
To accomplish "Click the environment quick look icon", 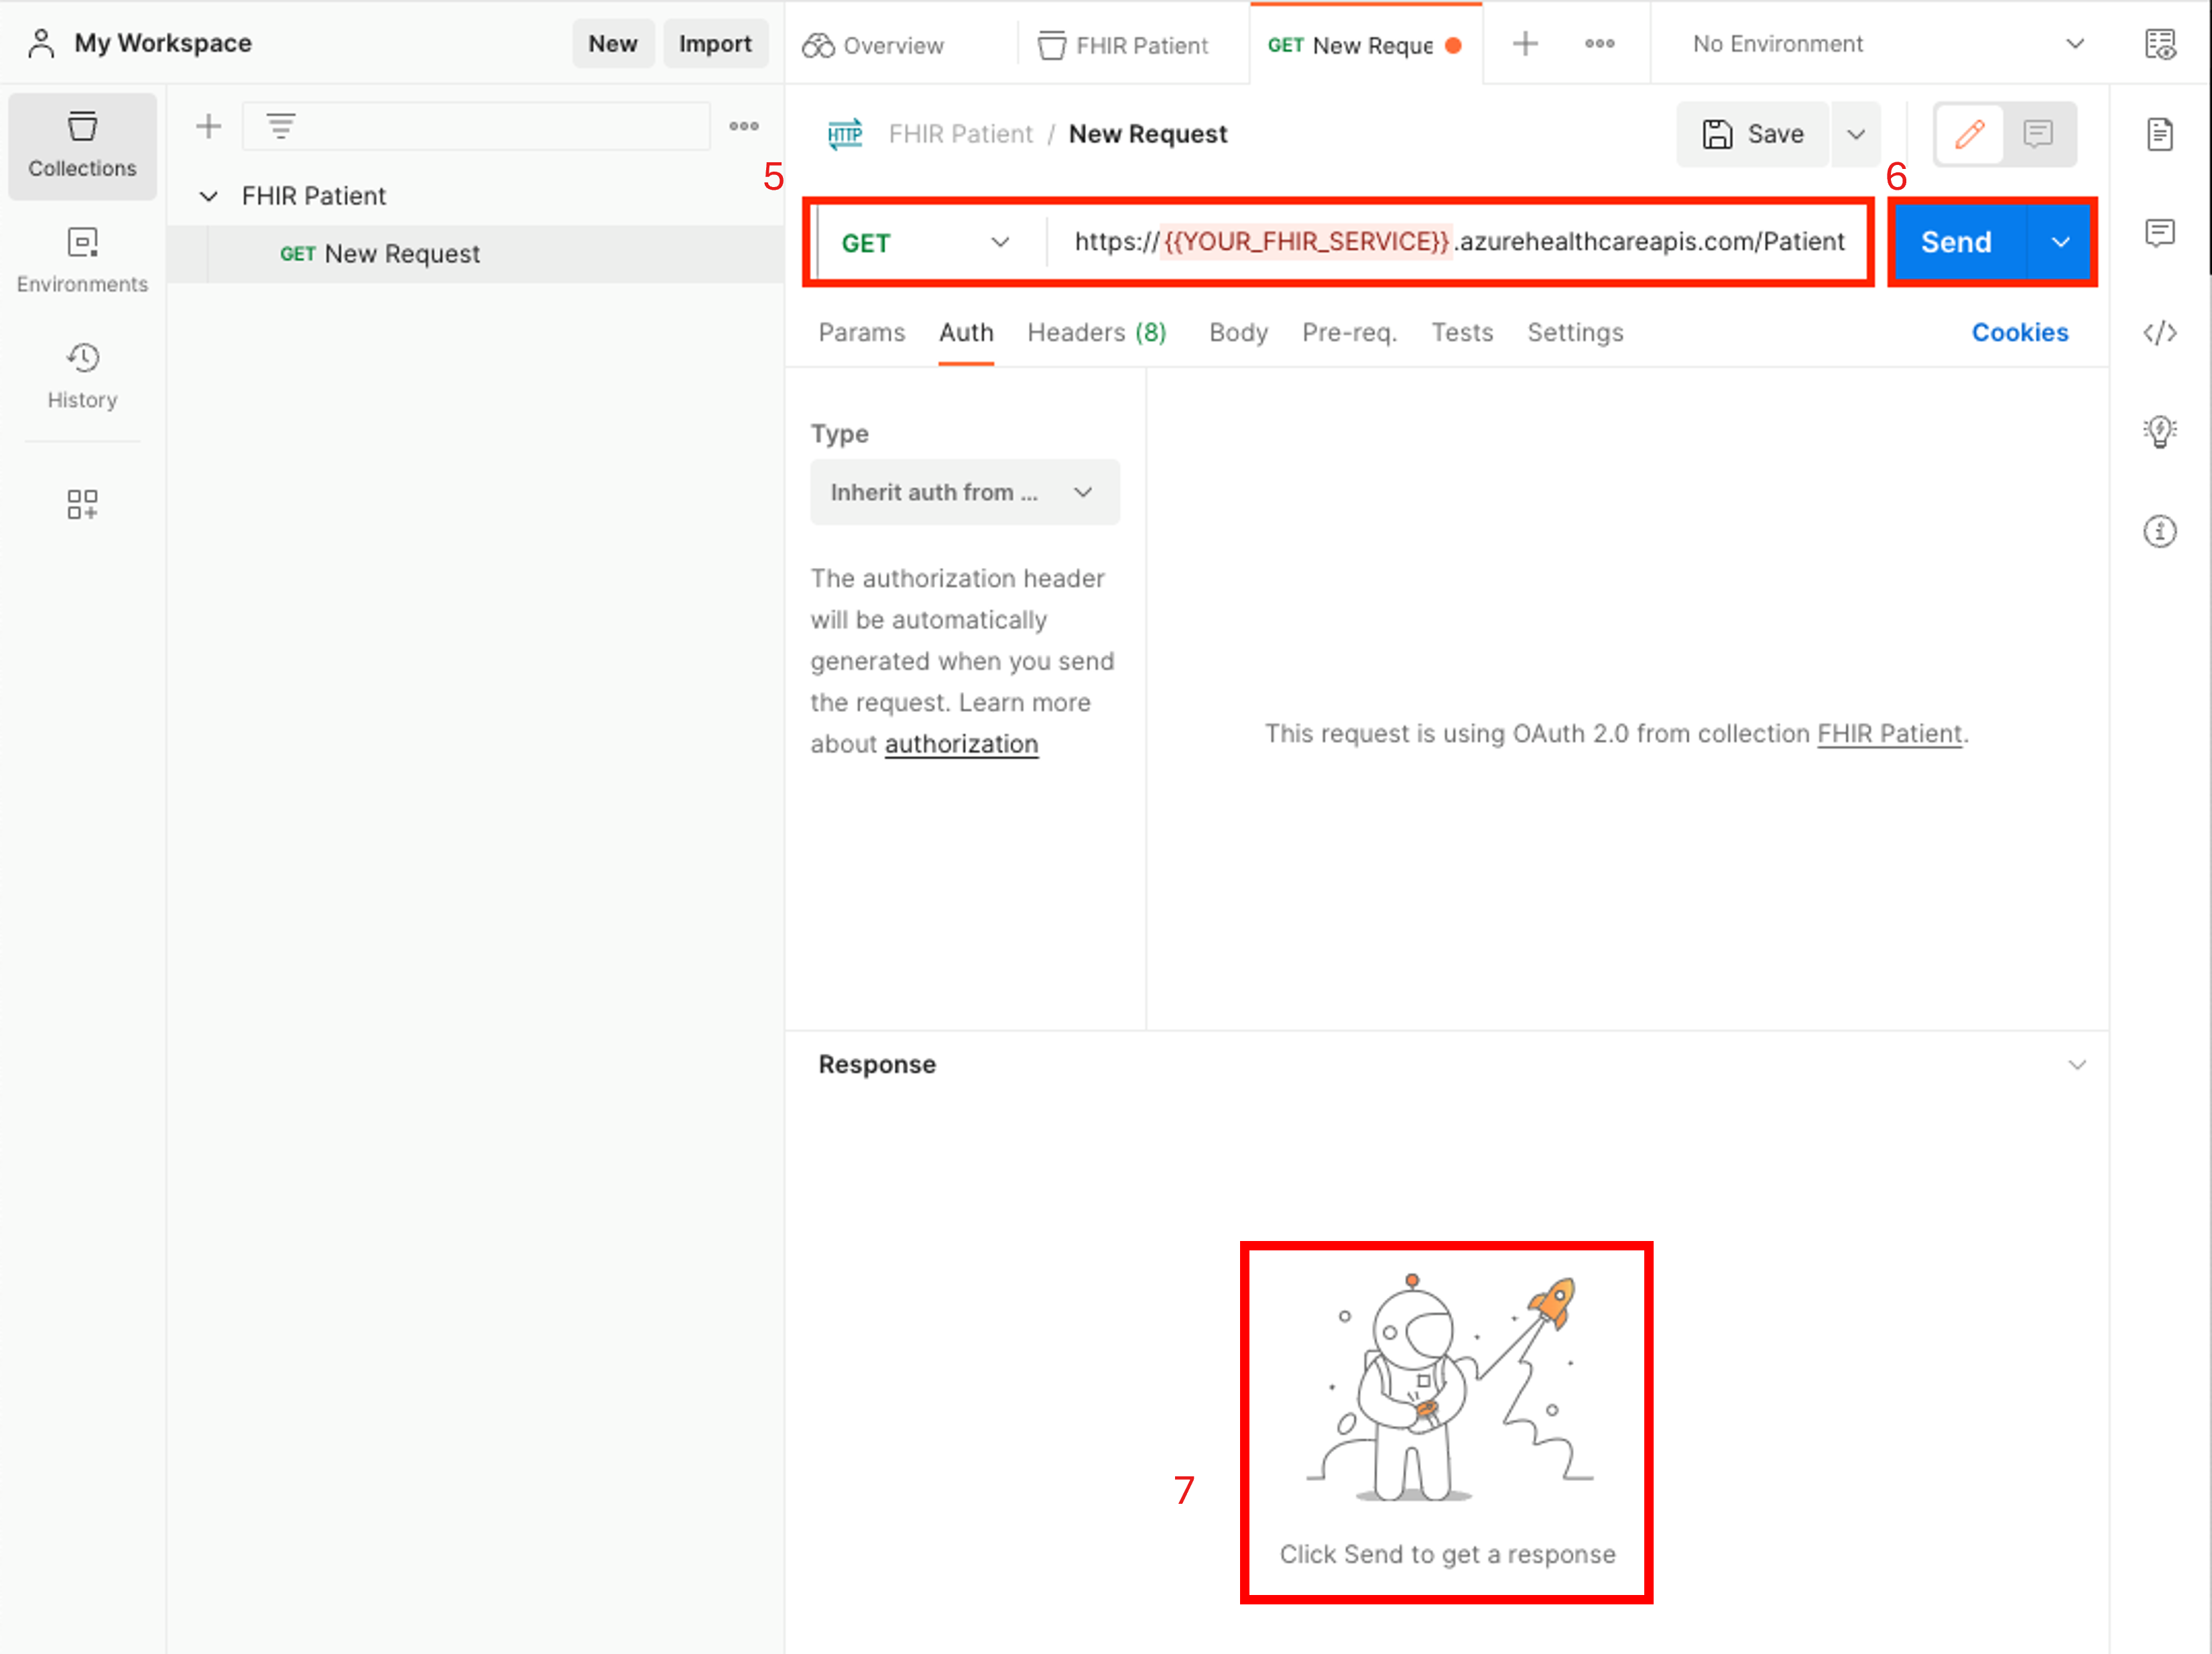I will tap(2159, 45).
